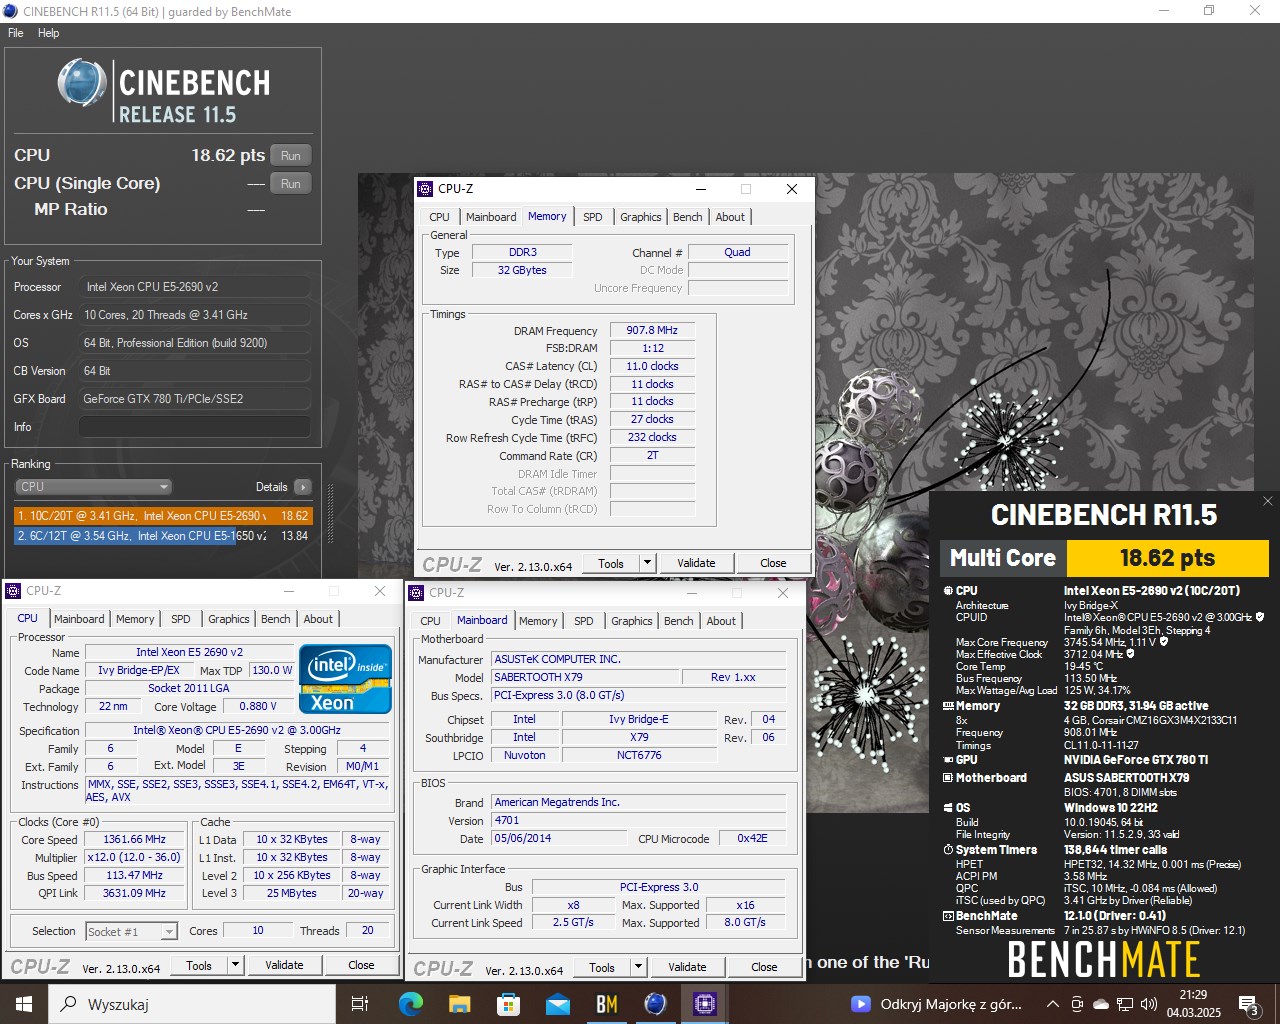Click Validate in bottom-left CPU-Z window
Image resolution: width=1280 pixels, height=1024 pixels.
click(284, 965)
